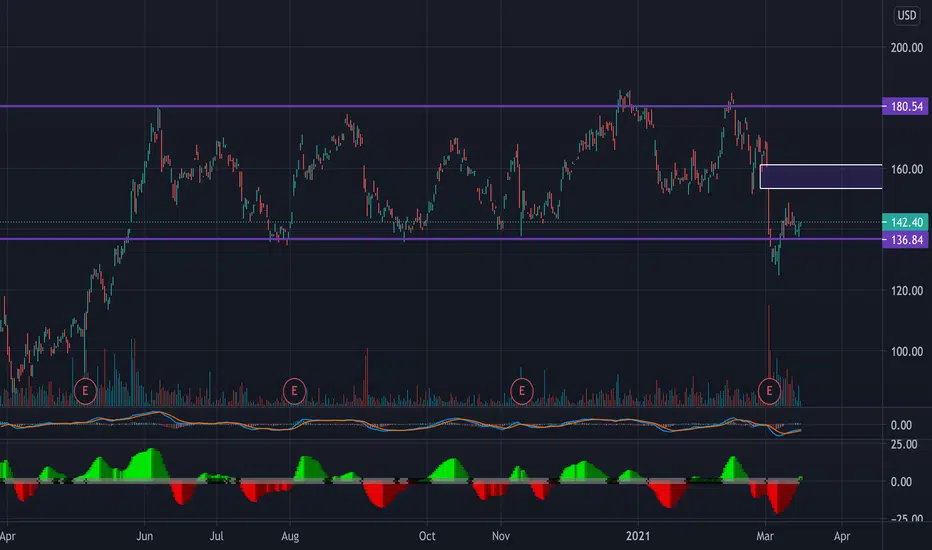Open earnings marker E nearest the Aug label
932x550 pixels.
coord(294,391)
